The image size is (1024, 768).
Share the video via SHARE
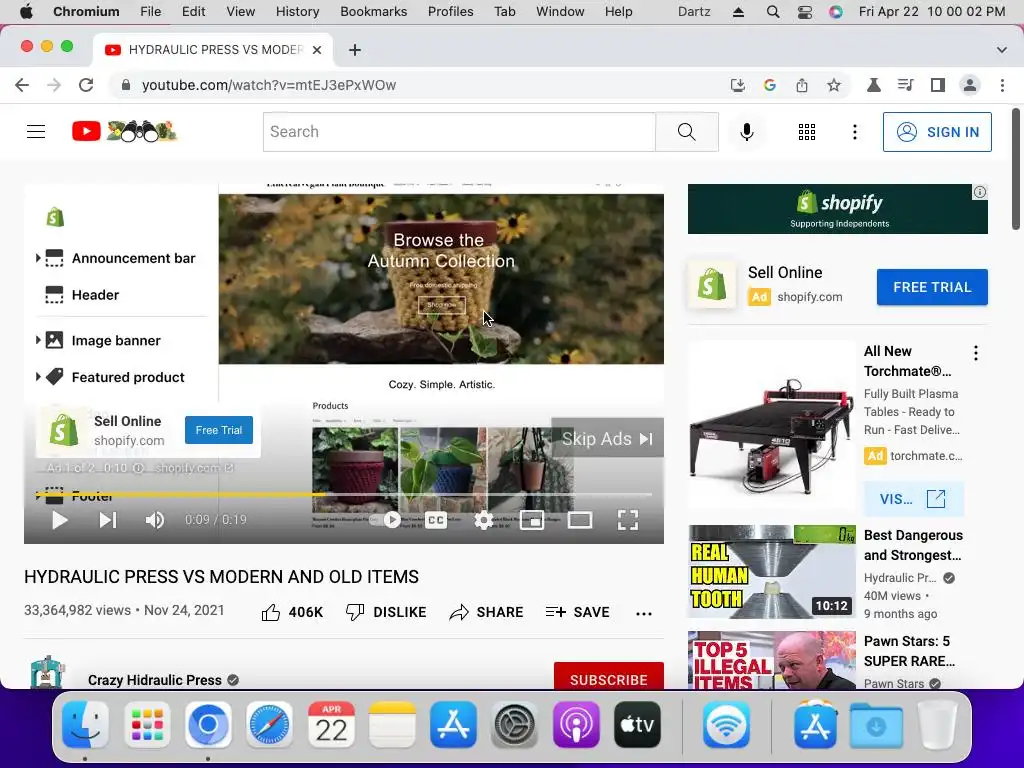coord(487,613)
